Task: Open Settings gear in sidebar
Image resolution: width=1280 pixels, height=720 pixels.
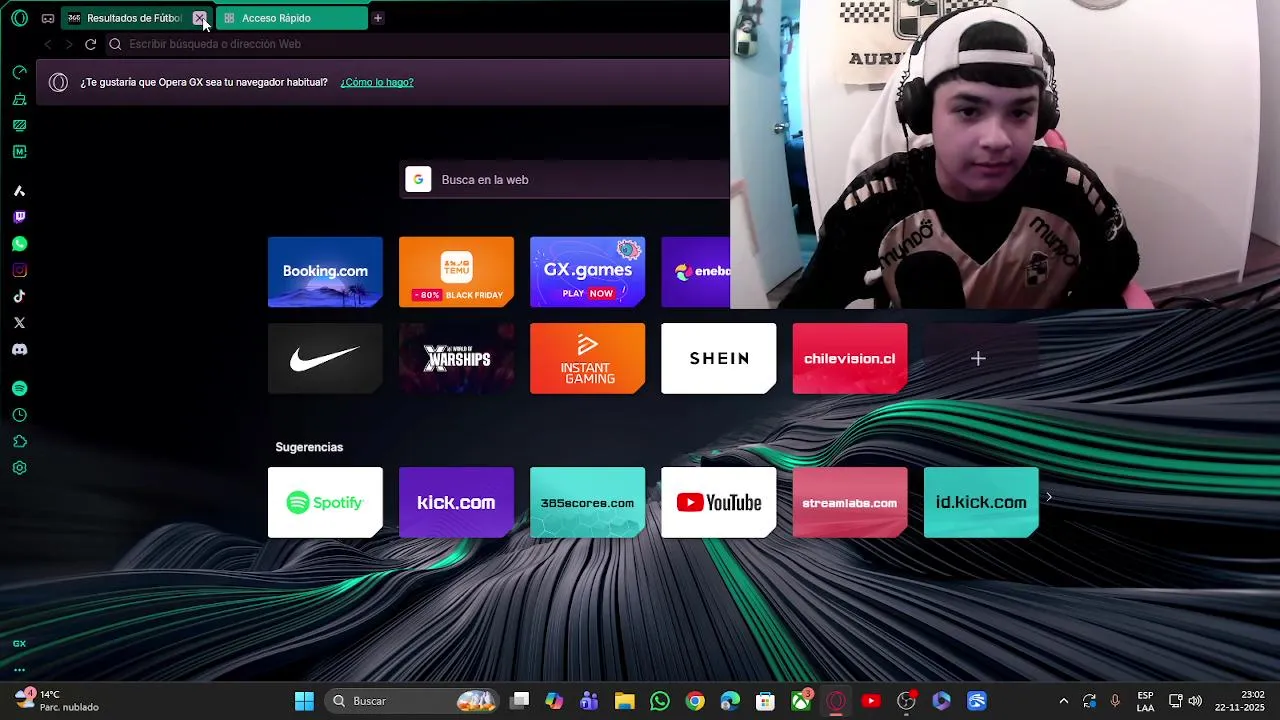Action: 19,468
